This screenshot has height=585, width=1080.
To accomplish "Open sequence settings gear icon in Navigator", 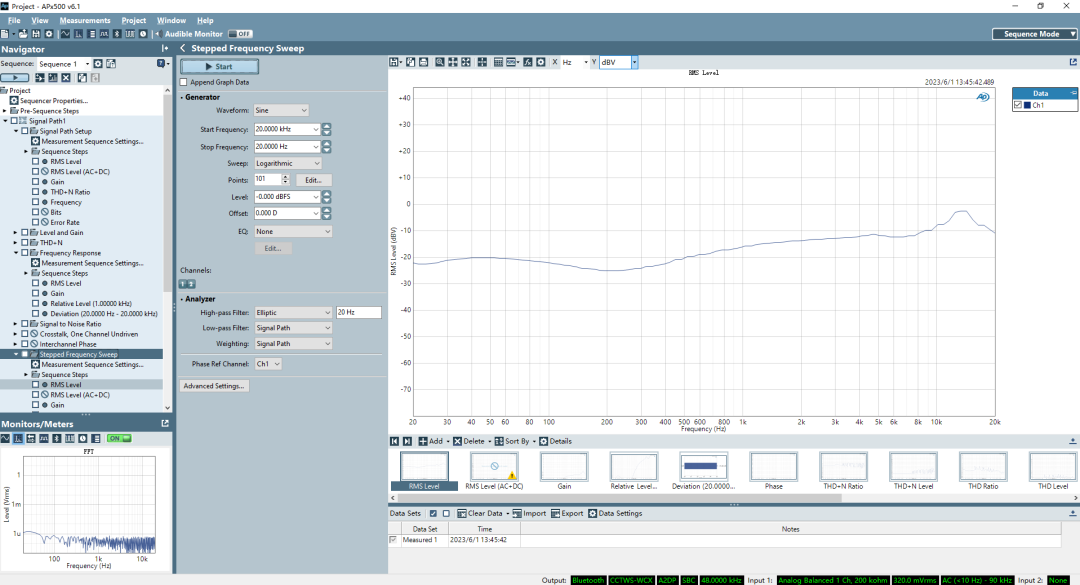I will pyautogui.click(x=98, y=64).
